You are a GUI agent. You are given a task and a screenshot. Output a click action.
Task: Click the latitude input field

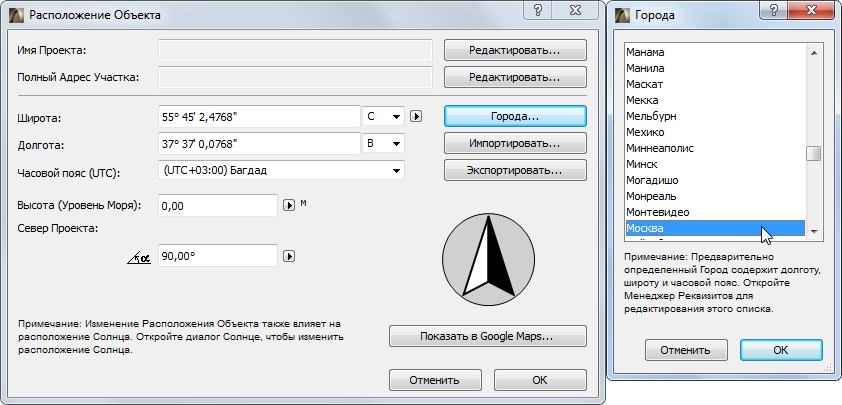tap(259, 117)
